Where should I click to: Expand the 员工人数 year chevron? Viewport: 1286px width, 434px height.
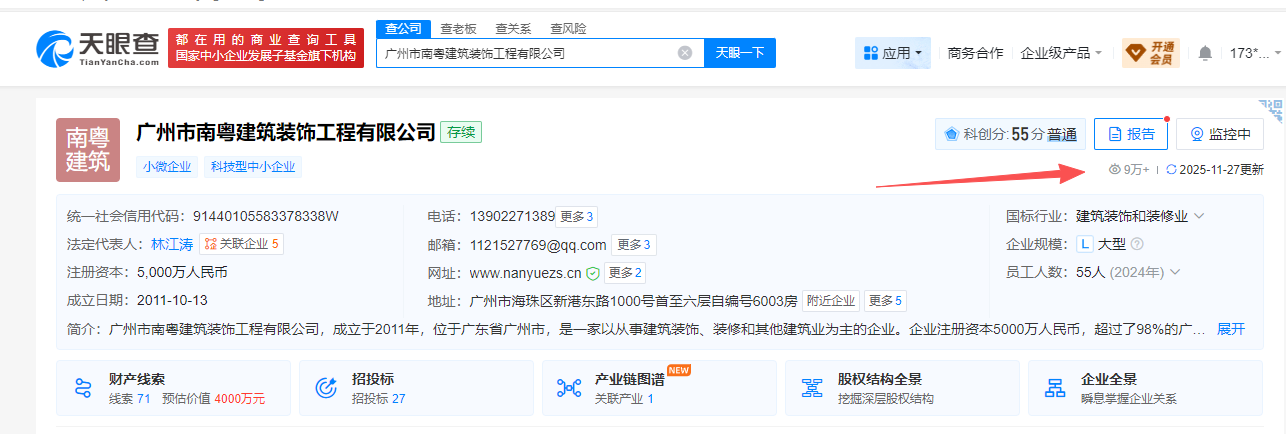tap(1175, 272)
